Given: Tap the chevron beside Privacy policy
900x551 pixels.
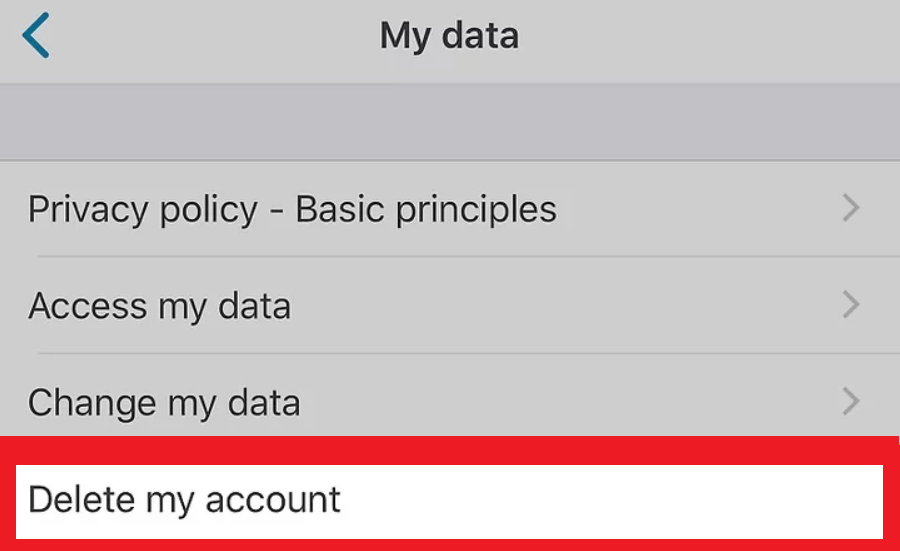Looking at the screenshot, I should click(851, 208).
